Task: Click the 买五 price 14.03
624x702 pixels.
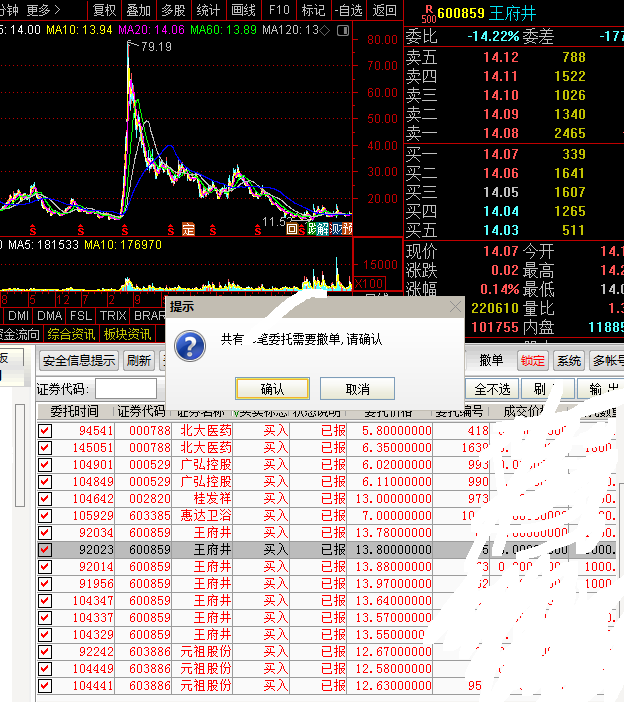Action: click(500, 230)
